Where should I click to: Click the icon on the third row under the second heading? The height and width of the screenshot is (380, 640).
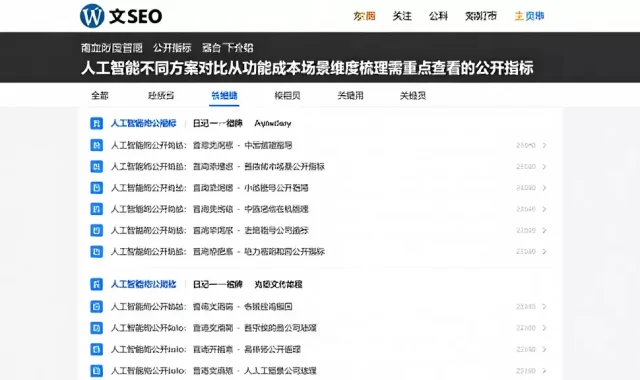coord(96,349)
